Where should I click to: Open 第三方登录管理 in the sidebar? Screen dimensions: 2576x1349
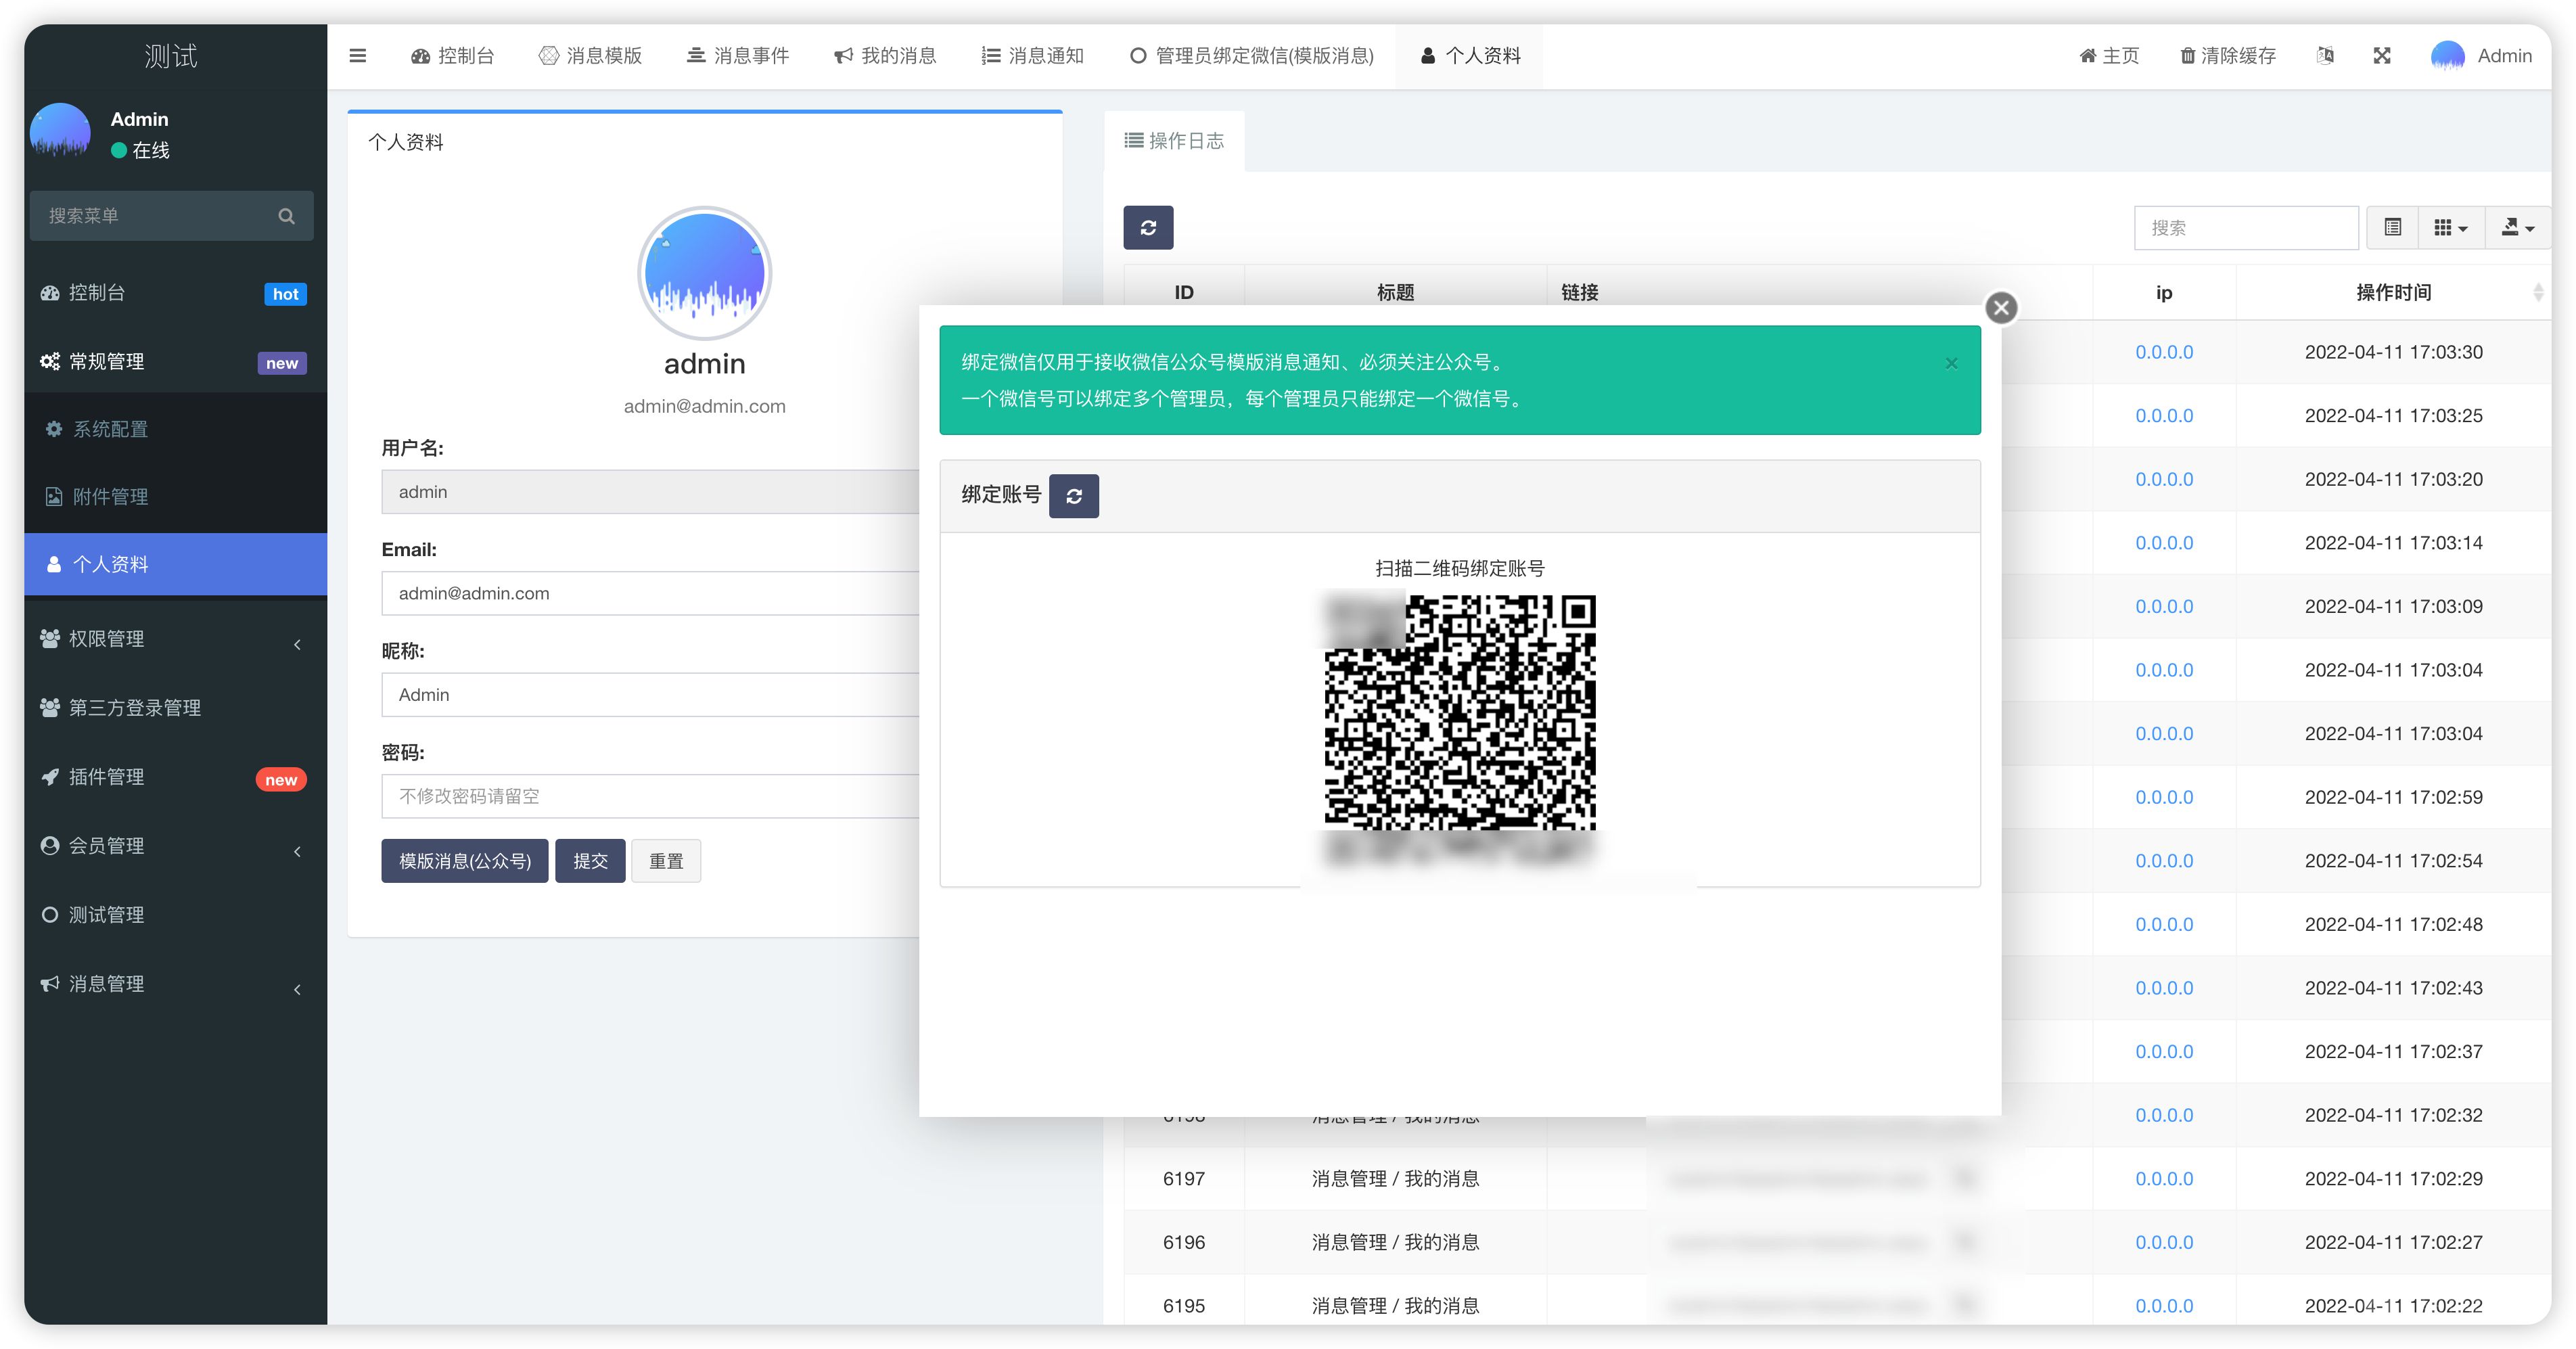point(176,708)
